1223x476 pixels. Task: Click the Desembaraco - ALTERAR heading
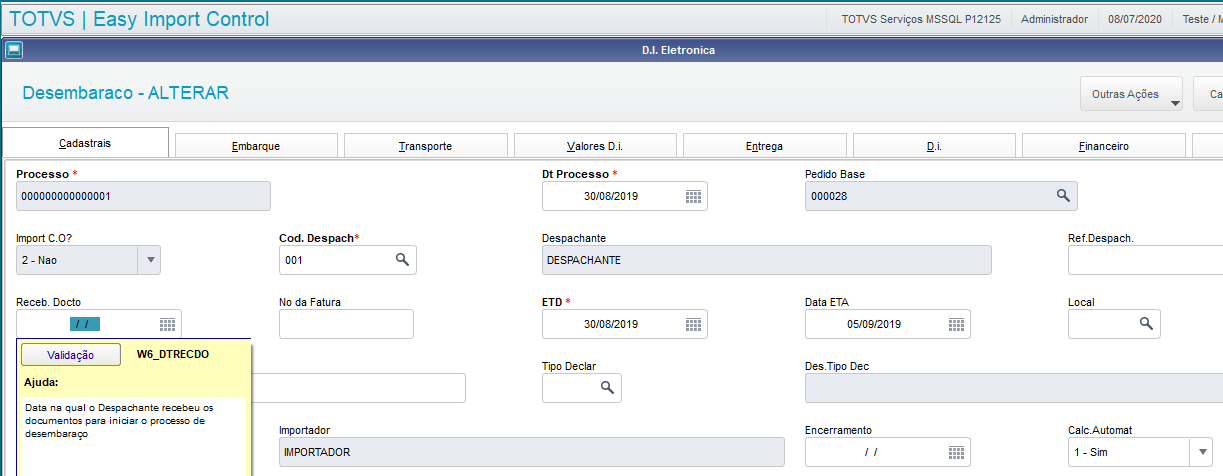pos(125,93)
